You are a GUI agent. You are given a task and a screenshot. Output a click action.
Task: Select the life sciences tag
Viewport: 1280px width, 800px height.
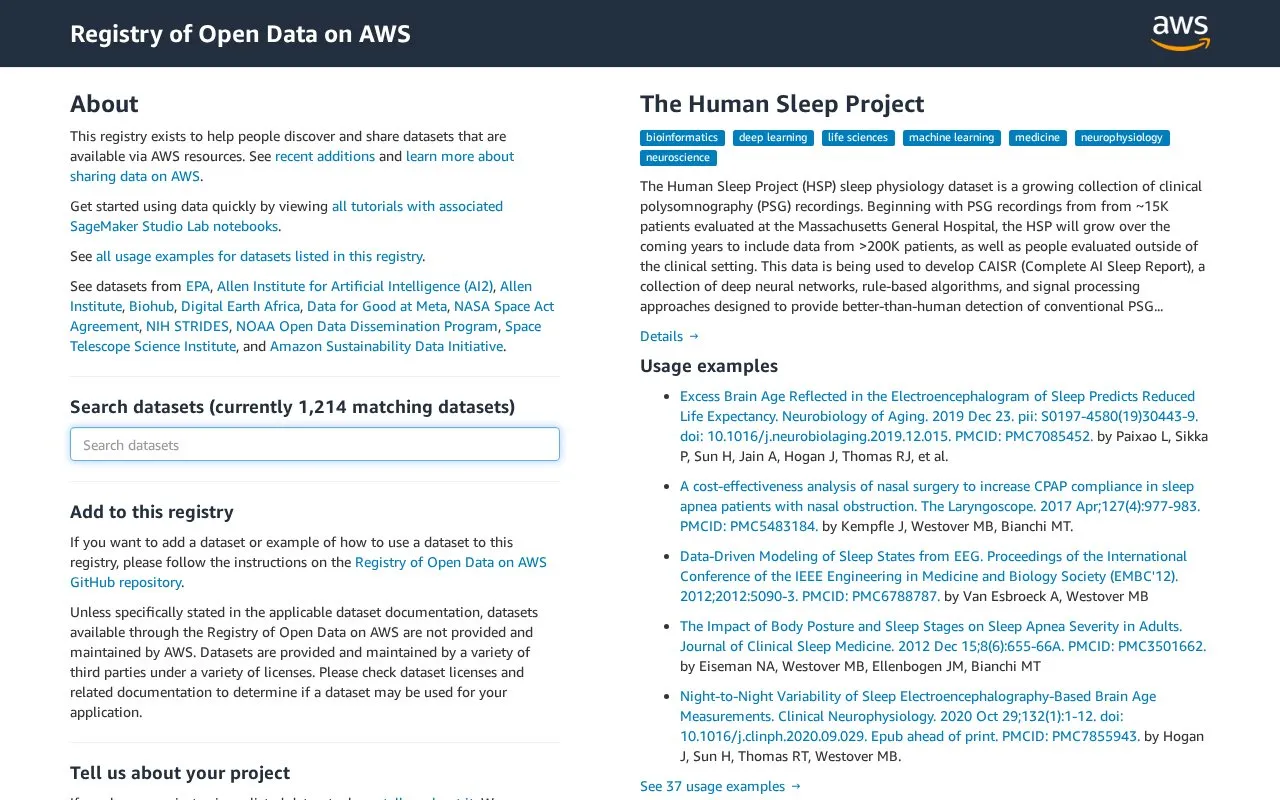(x=858, y=138)
